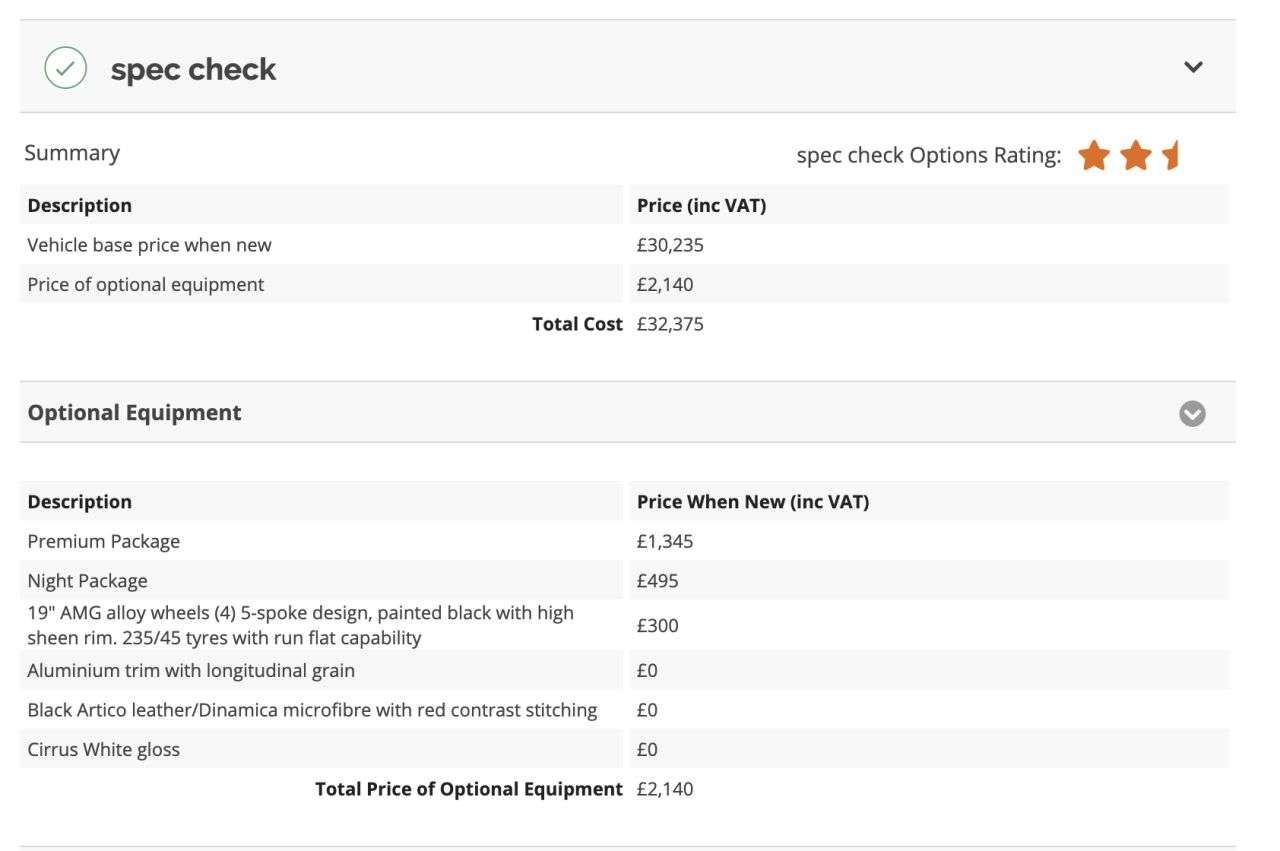Click the Price When New column header
This screenshot has height=851, width=1280.
(x=752, y=502)
